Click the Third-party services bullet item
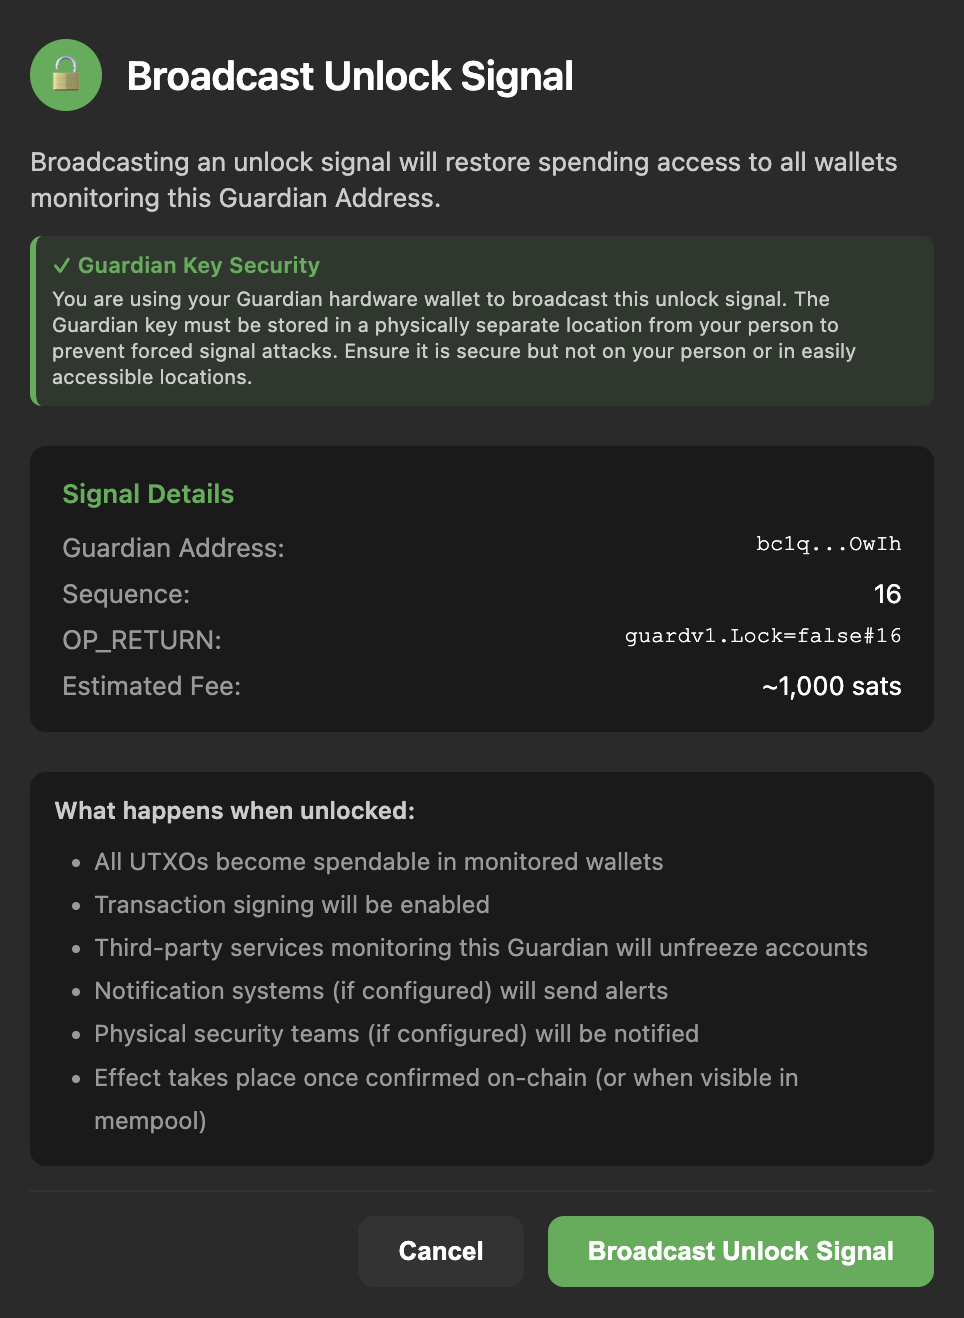Image resolution: width=964 pixels, height=1318 pixels. pos(480,948)
